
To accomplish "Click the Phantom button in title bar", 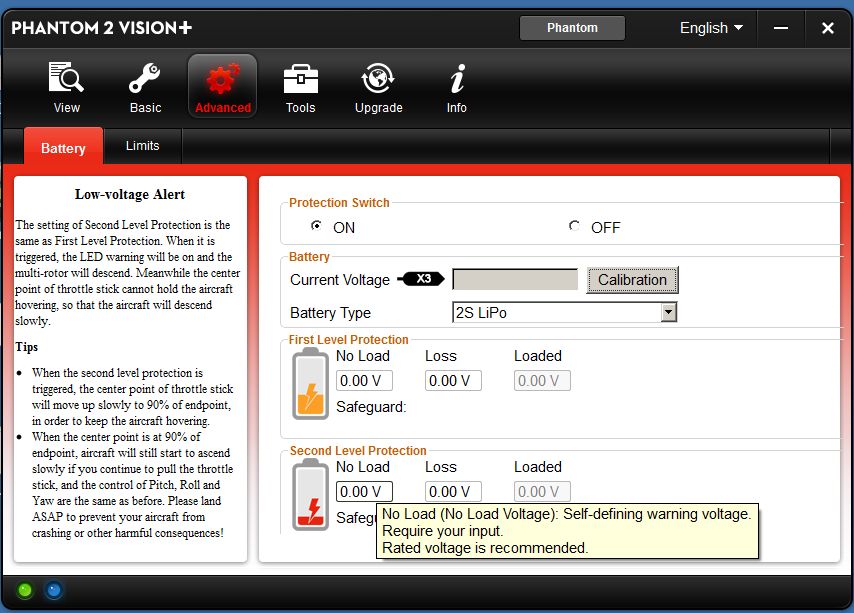I will click(572, 28).
